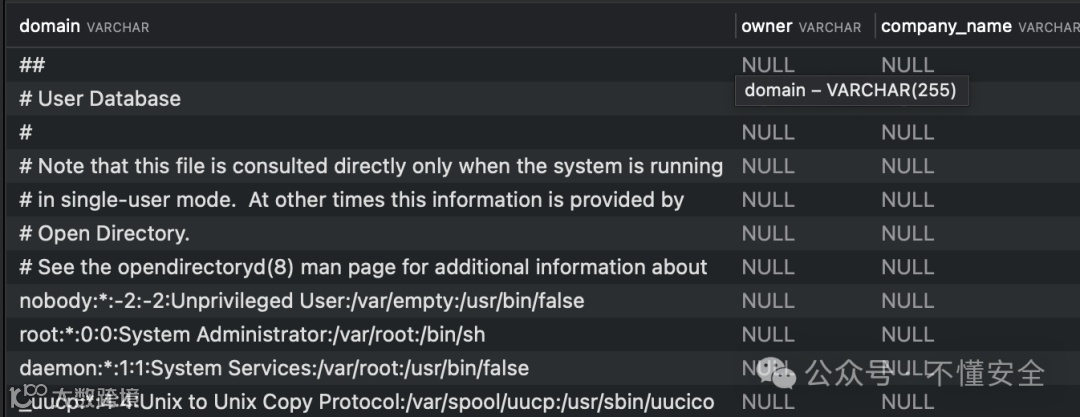1080x417 pixels.
Task: Click owner NULL in the single-user mode row
Action: (768, 200)
